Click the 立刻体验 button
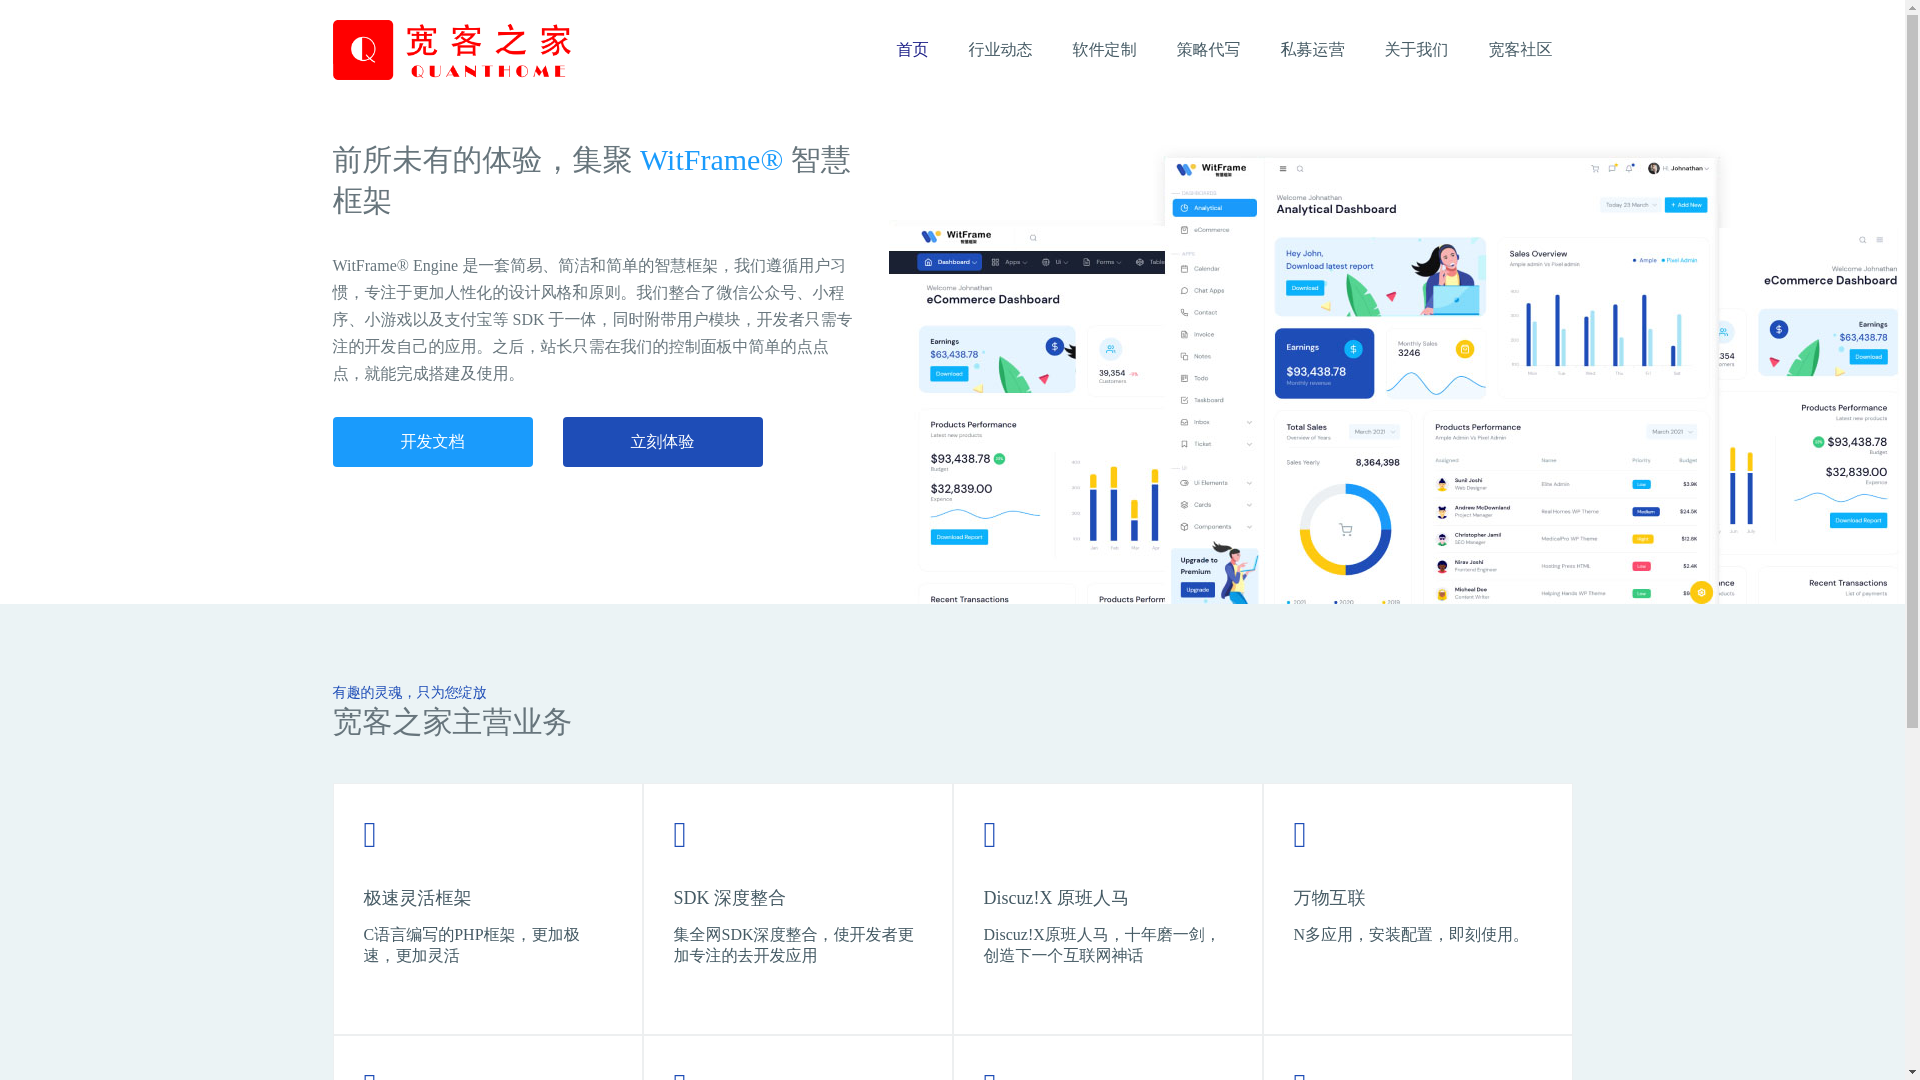1920x1080 pixels. click(x=663, y=442)
